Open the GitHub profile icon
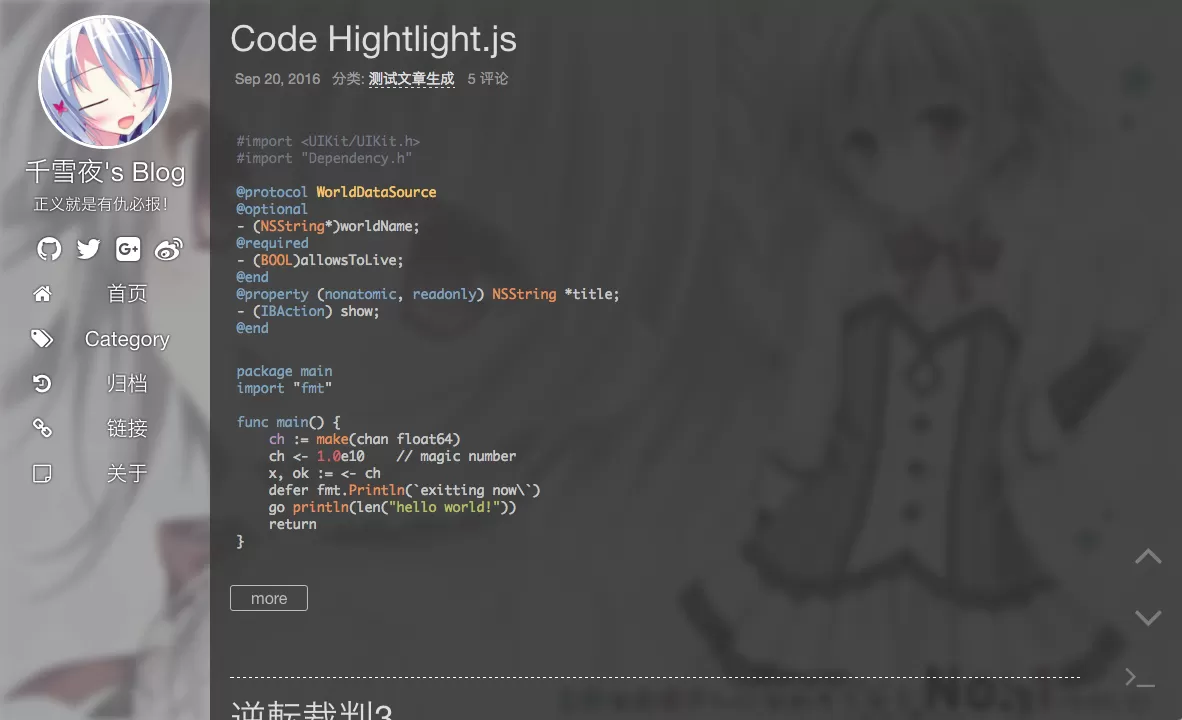 49,249
